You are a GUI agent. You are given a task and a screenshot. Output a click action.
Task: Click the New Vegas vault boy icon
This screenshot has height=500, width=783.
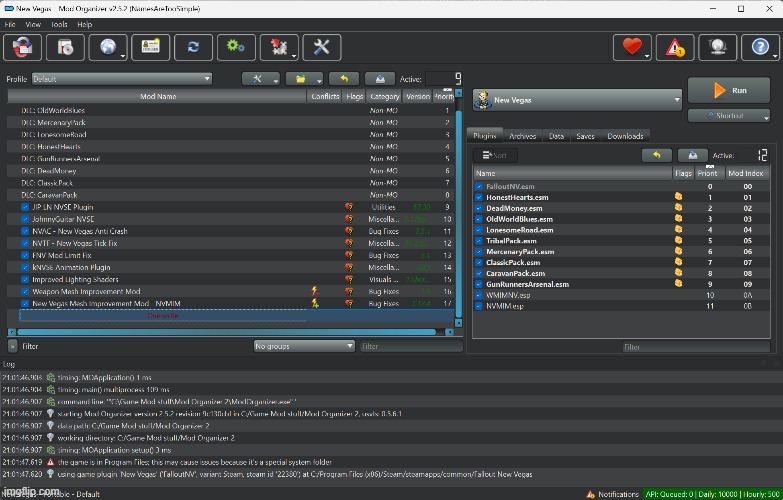pos(483,99)
